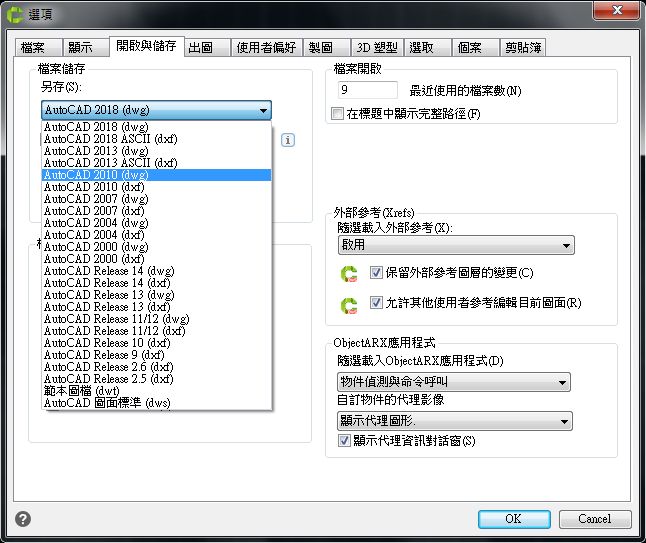Click the info icon beside the dropdown list
646x543 pixels.
click(x=288, y=140)
